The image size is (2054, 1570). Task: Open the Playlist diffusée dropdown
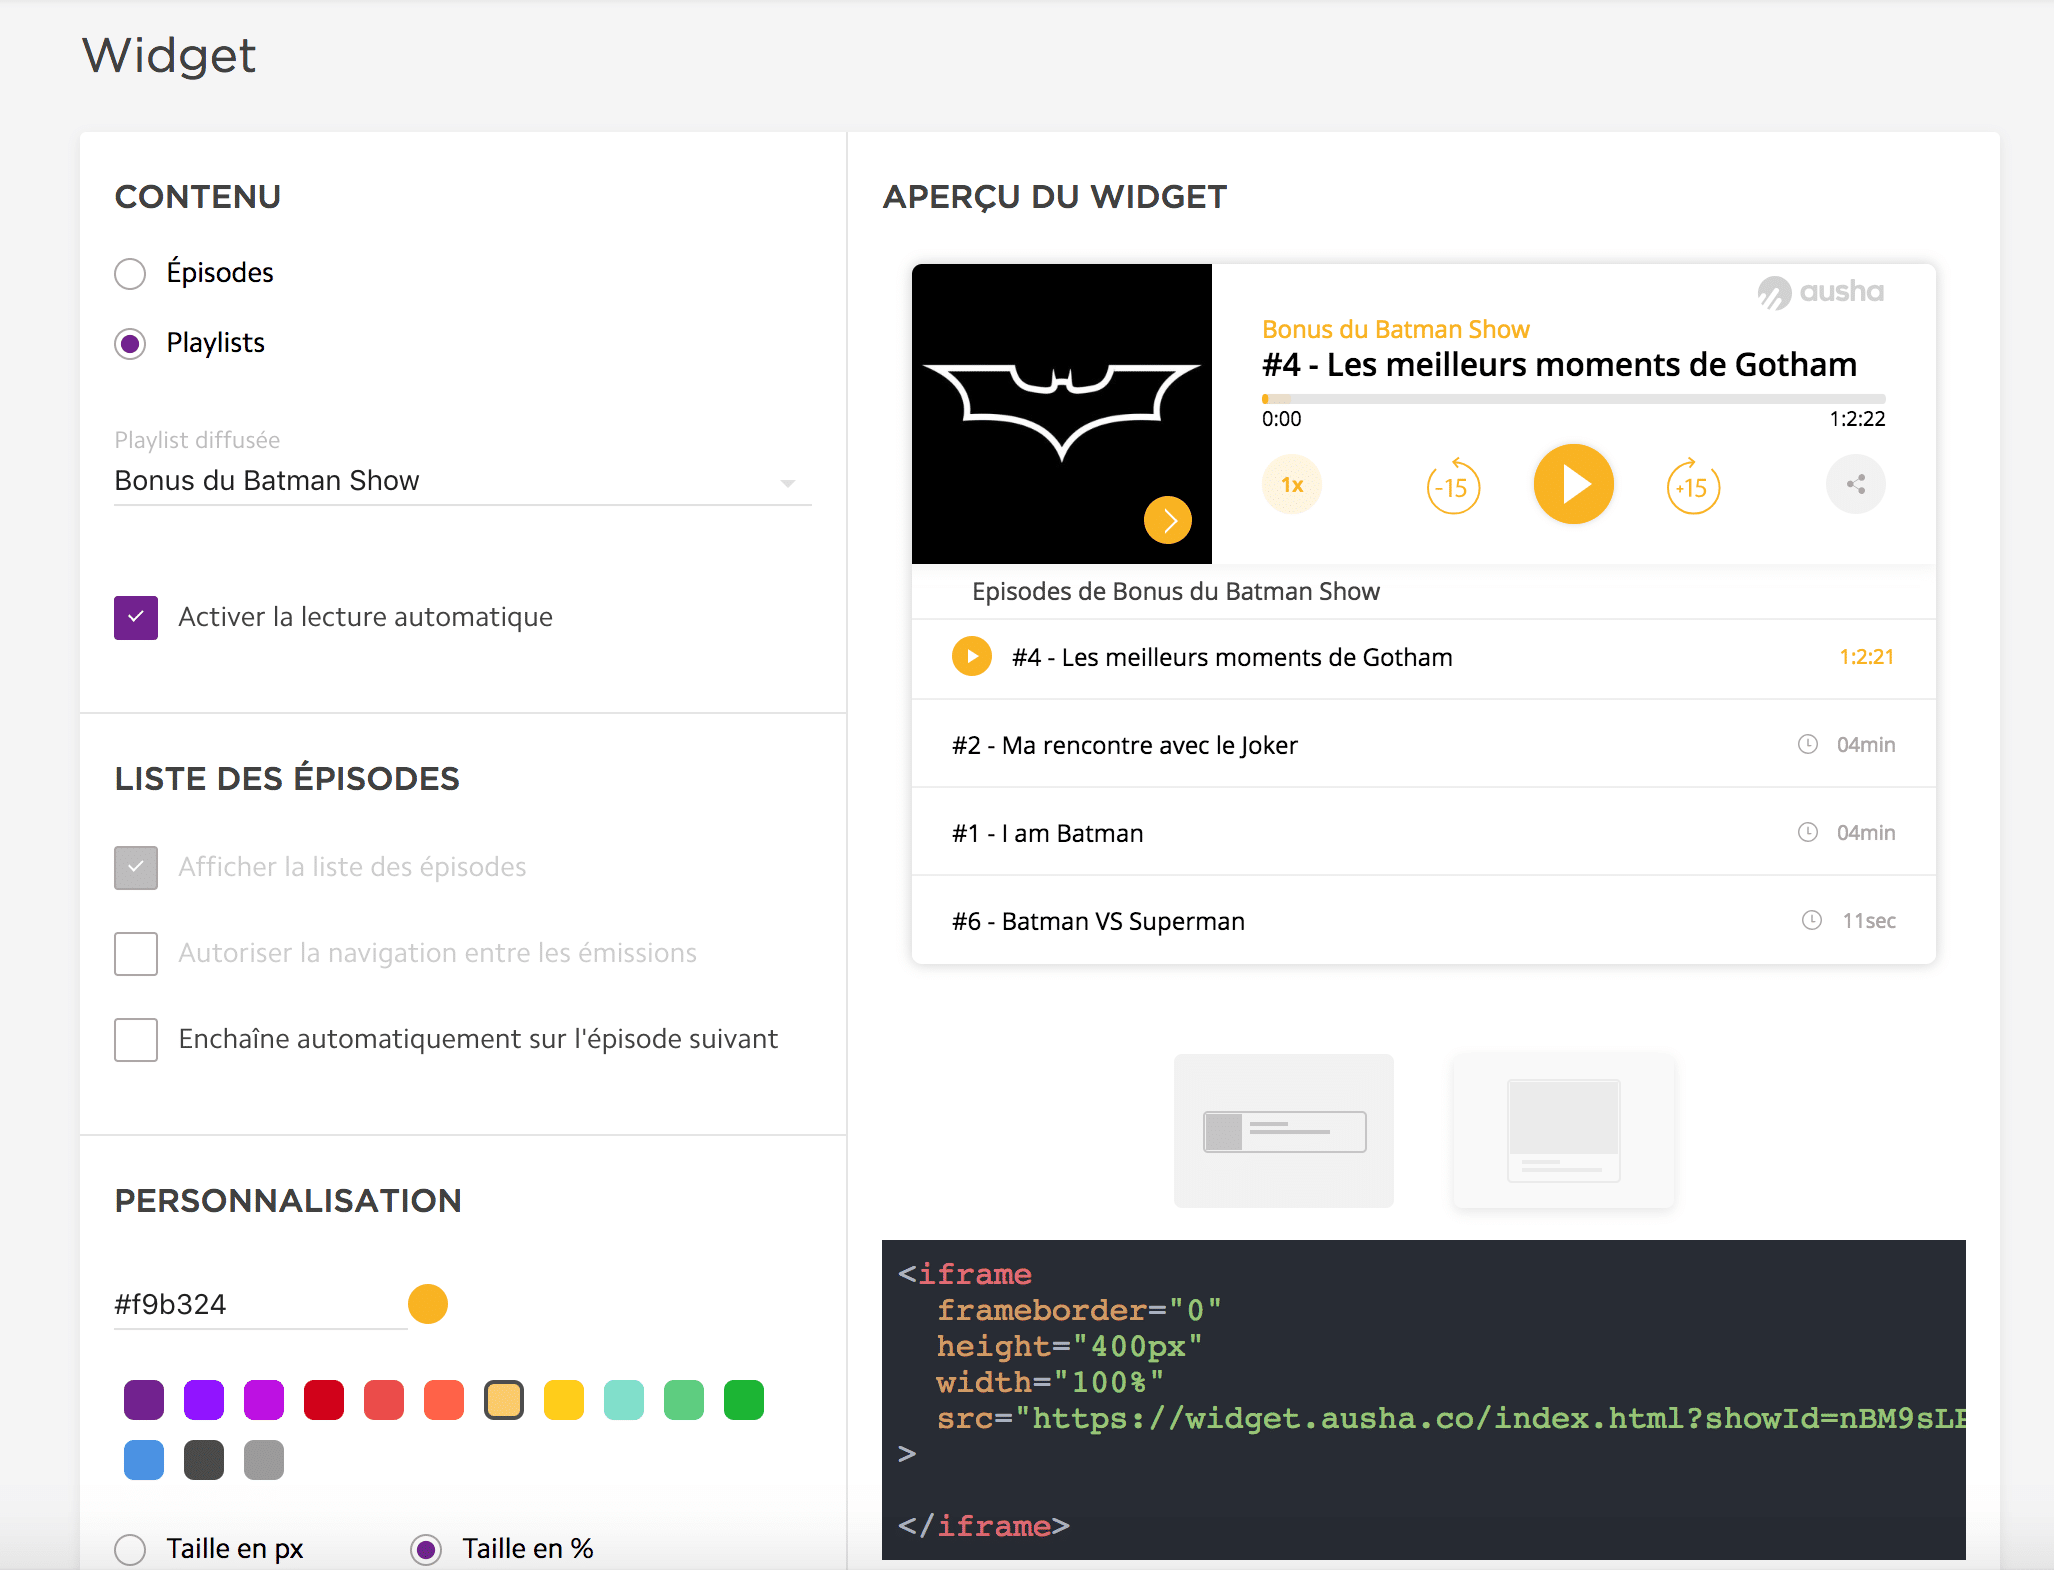point(462,481)
